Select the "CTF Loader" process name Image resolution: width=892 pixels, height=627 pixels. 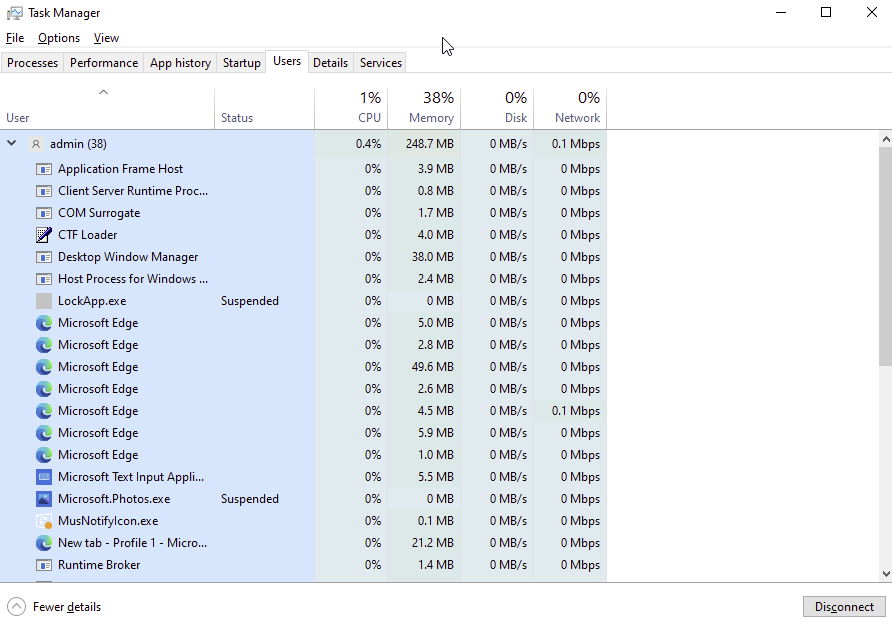(x=88, y=235)
